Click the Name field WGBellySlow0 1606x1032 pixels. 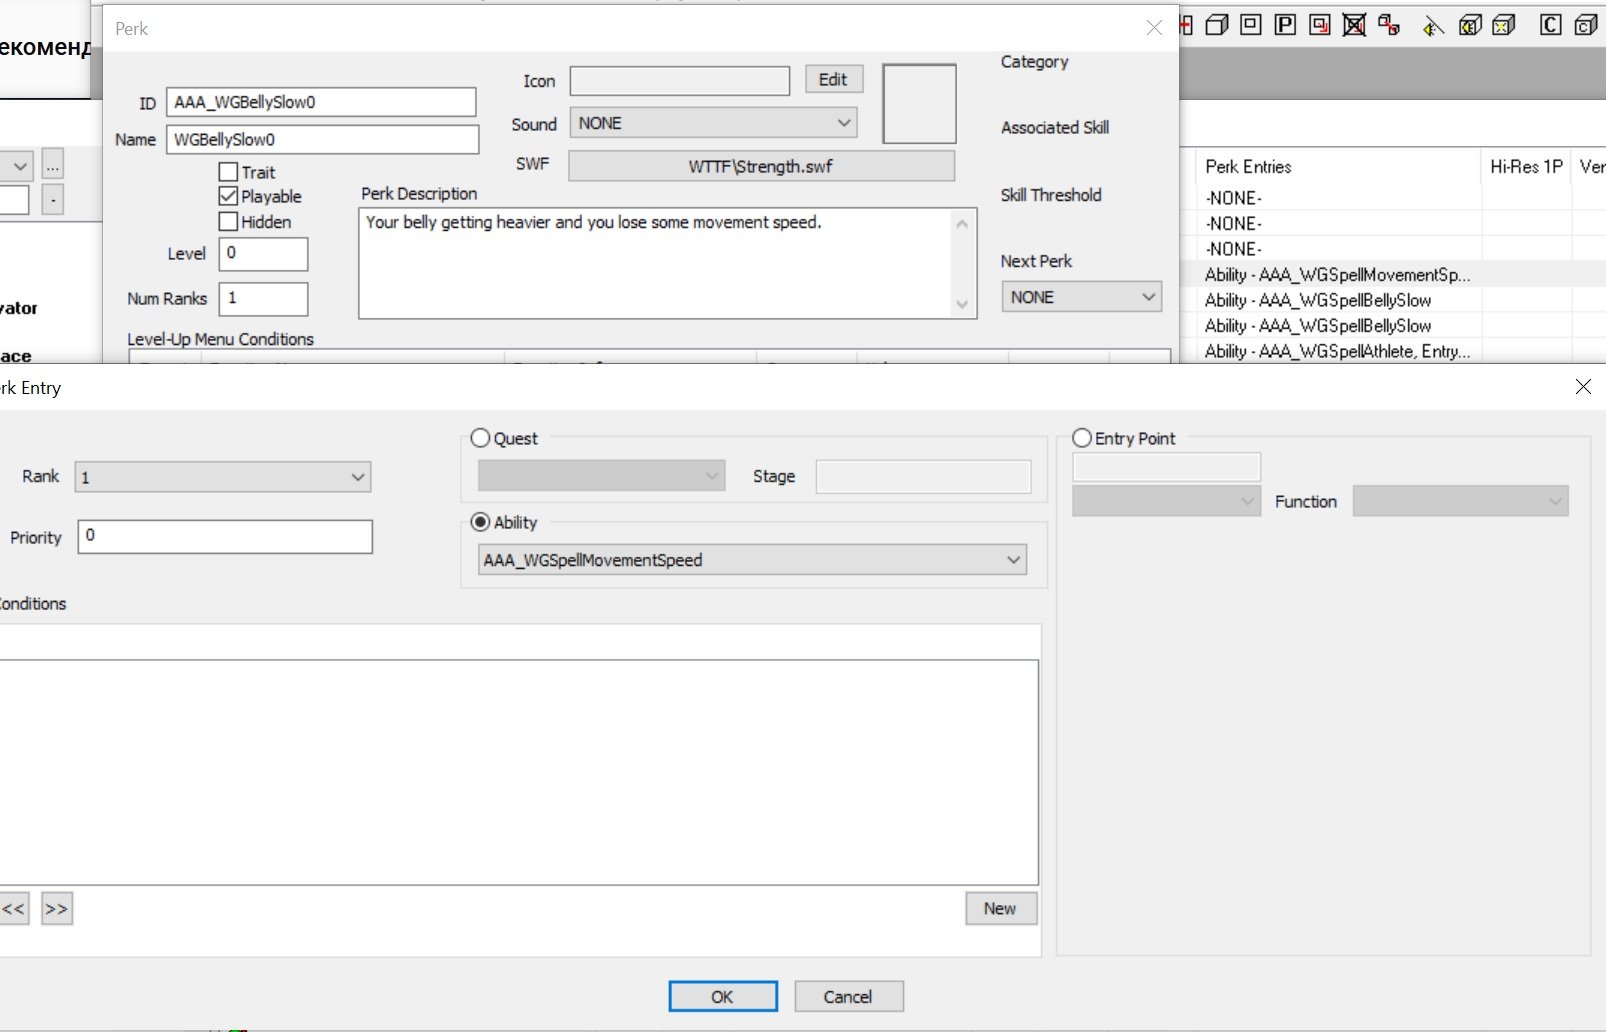coord(323,139)
